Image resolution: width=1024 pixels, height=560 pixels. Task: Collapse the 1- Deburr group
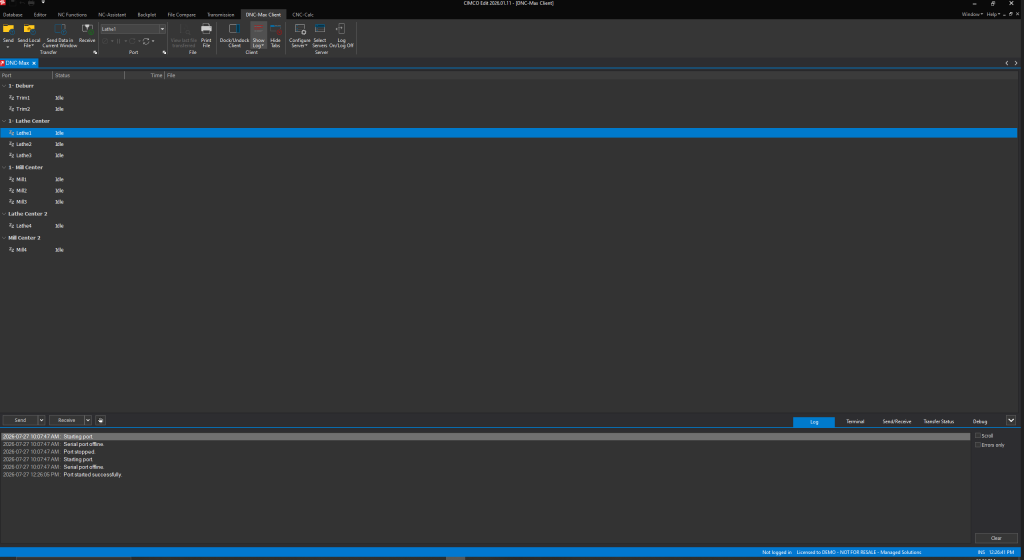(4, 86)
